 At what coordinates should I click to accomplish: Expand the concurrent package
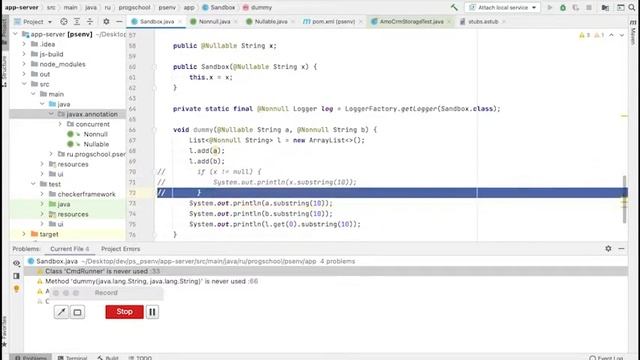(60, 124)
